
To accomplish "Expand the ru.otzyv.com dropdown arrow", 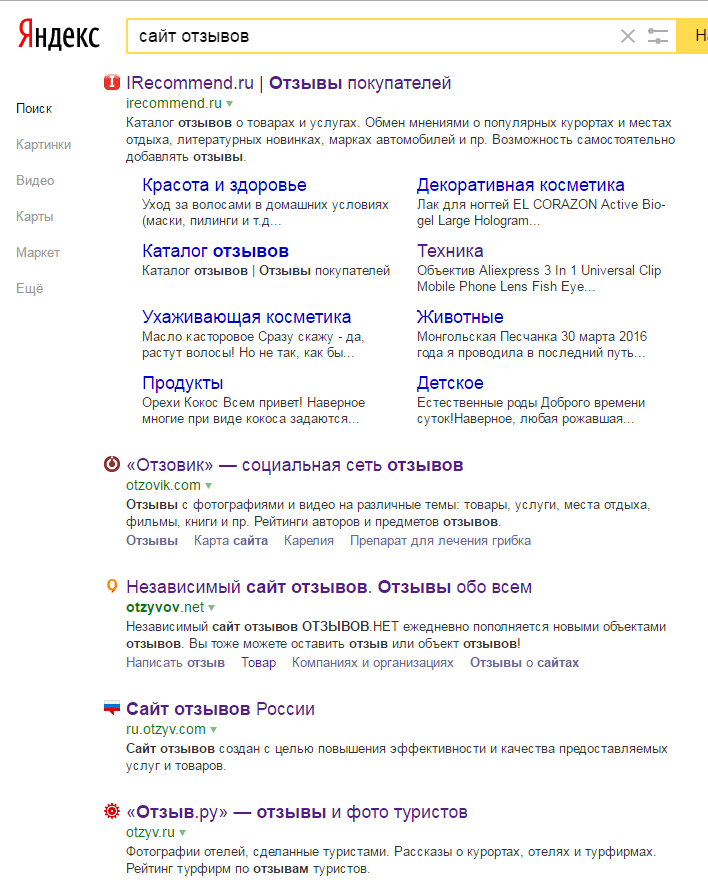I will click(x=213, y=730).
